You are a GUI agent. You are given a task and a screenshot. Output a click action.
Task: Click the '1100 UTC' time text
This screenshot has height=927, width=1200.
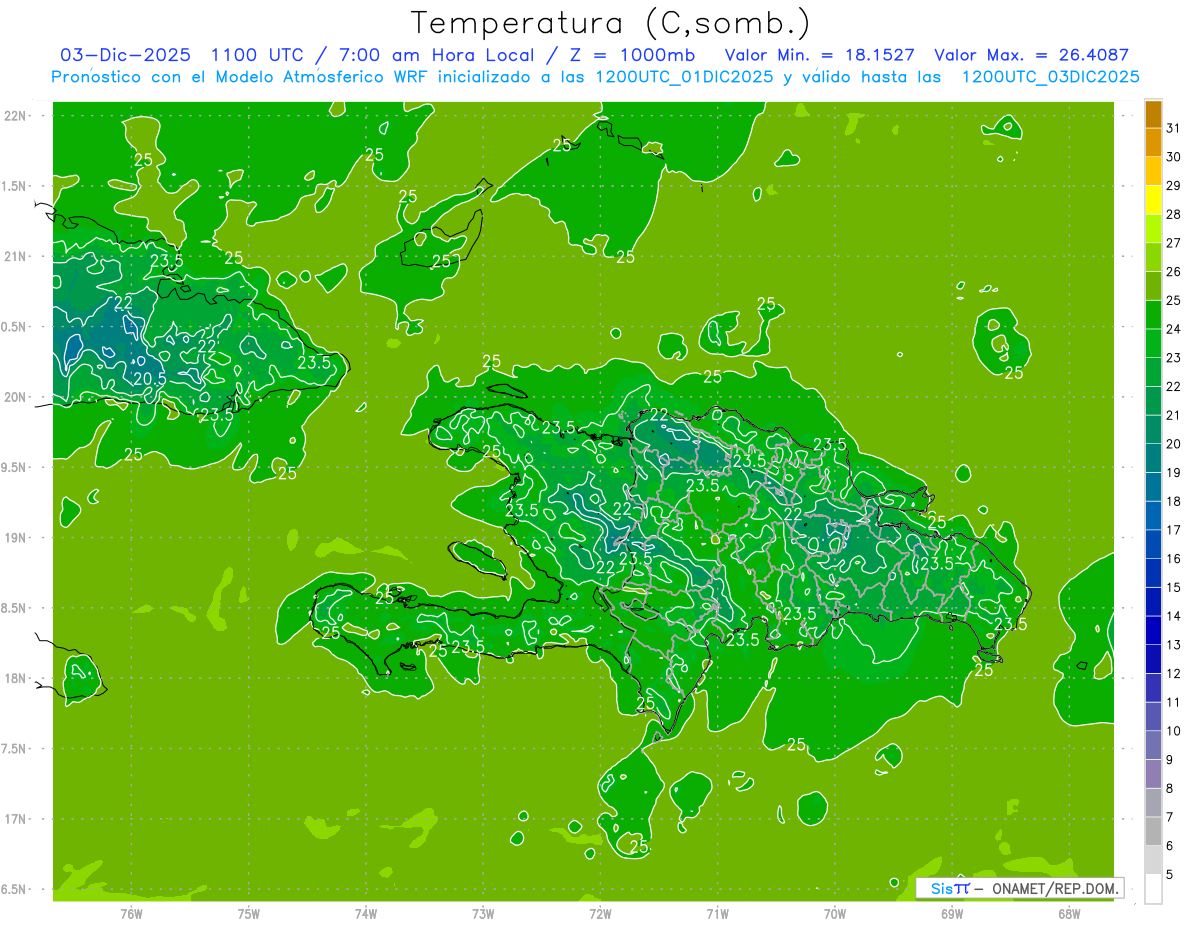tap(255, 55)
